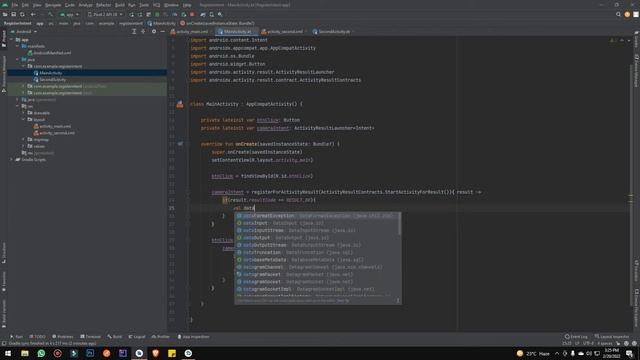Open Brave browser from the taskbar
Viewport: 640px width, 360px height.
pyautogui.click(x=156, y=353)
